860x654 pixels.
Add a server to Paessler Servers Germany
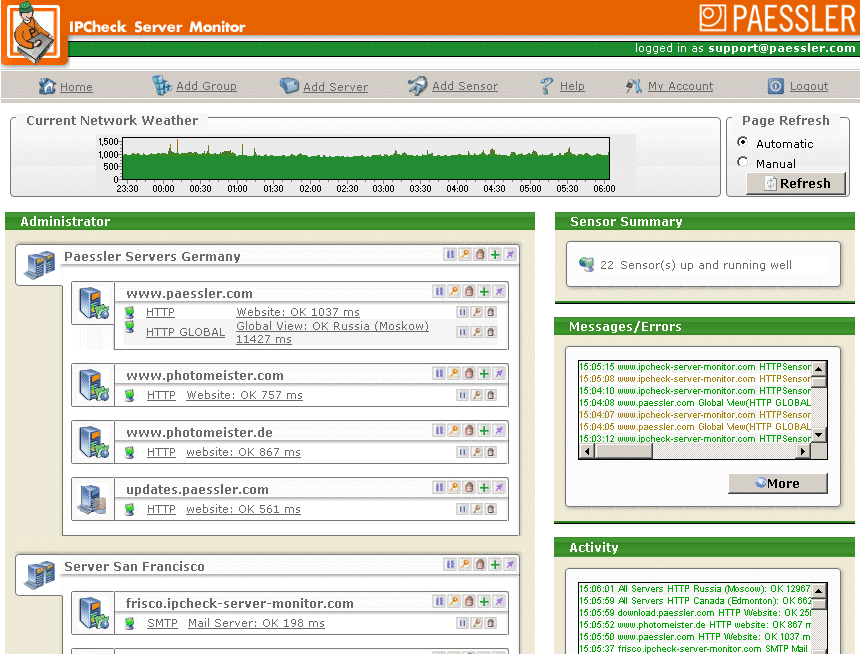pyautogui.click(x=495, y=254)
